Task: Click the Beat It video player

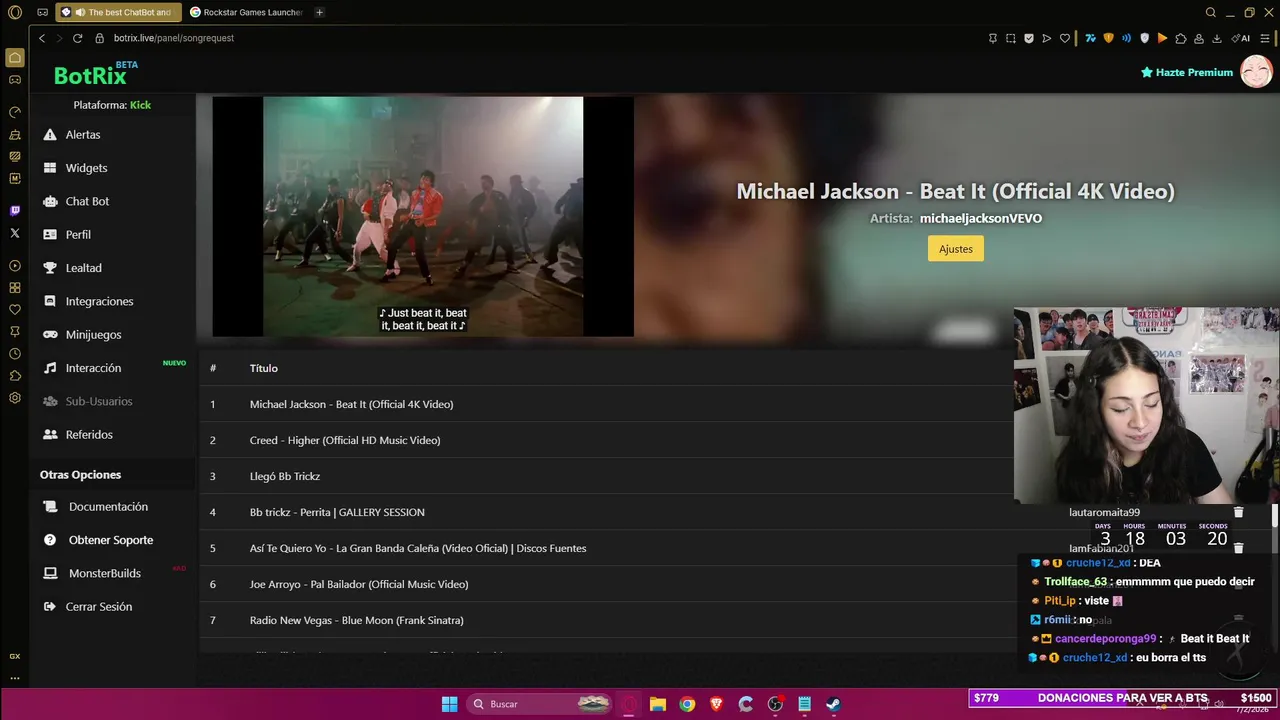Action: tap(423, 217)
